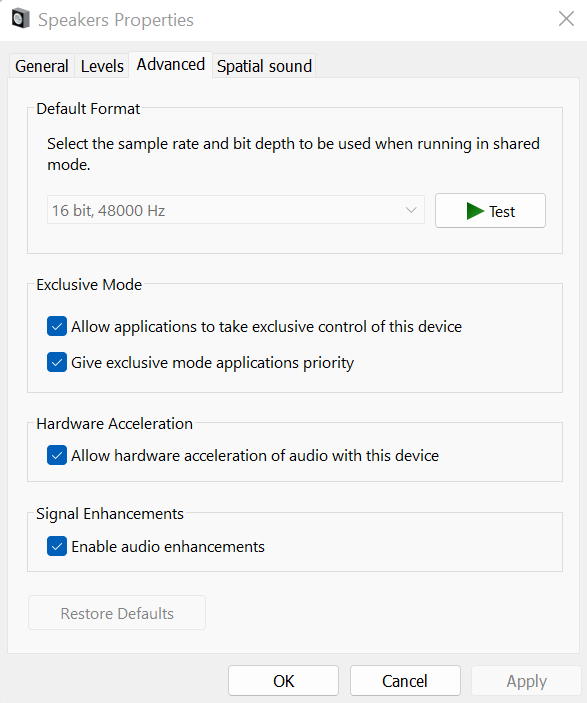Image resolution: width=587 pixels, height=703 pixels.
Task: Click the Apply button
Action: tap(526, 681)
